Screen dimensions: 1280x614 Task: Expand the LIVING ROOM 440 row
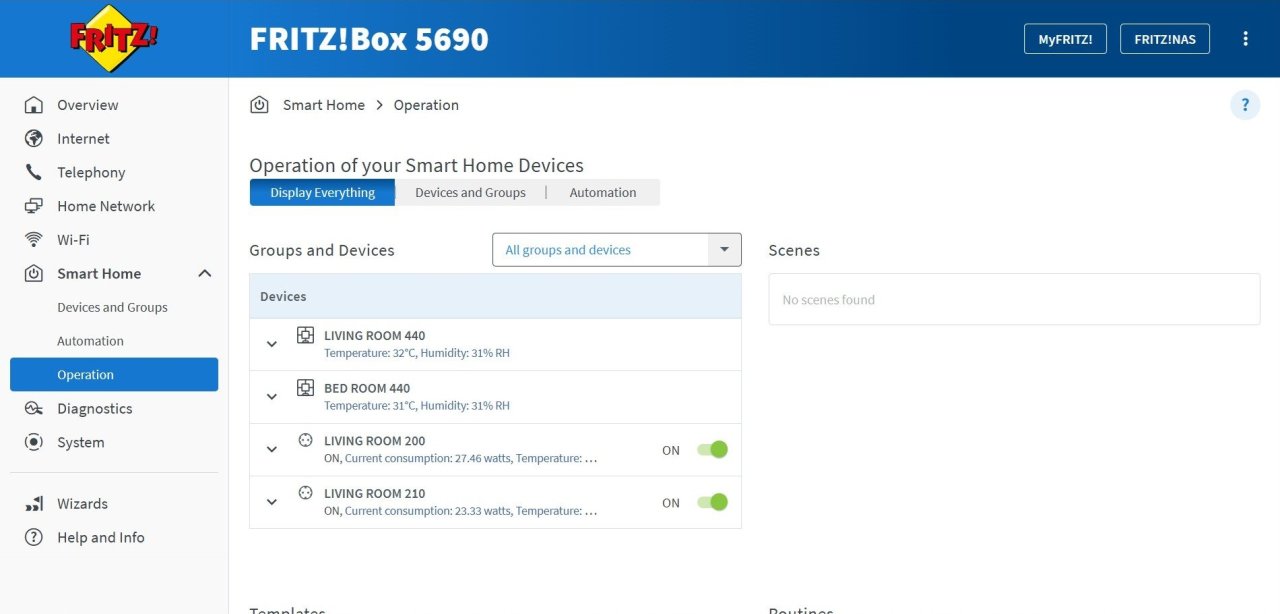pyautogui.click(x=272, y=344)
